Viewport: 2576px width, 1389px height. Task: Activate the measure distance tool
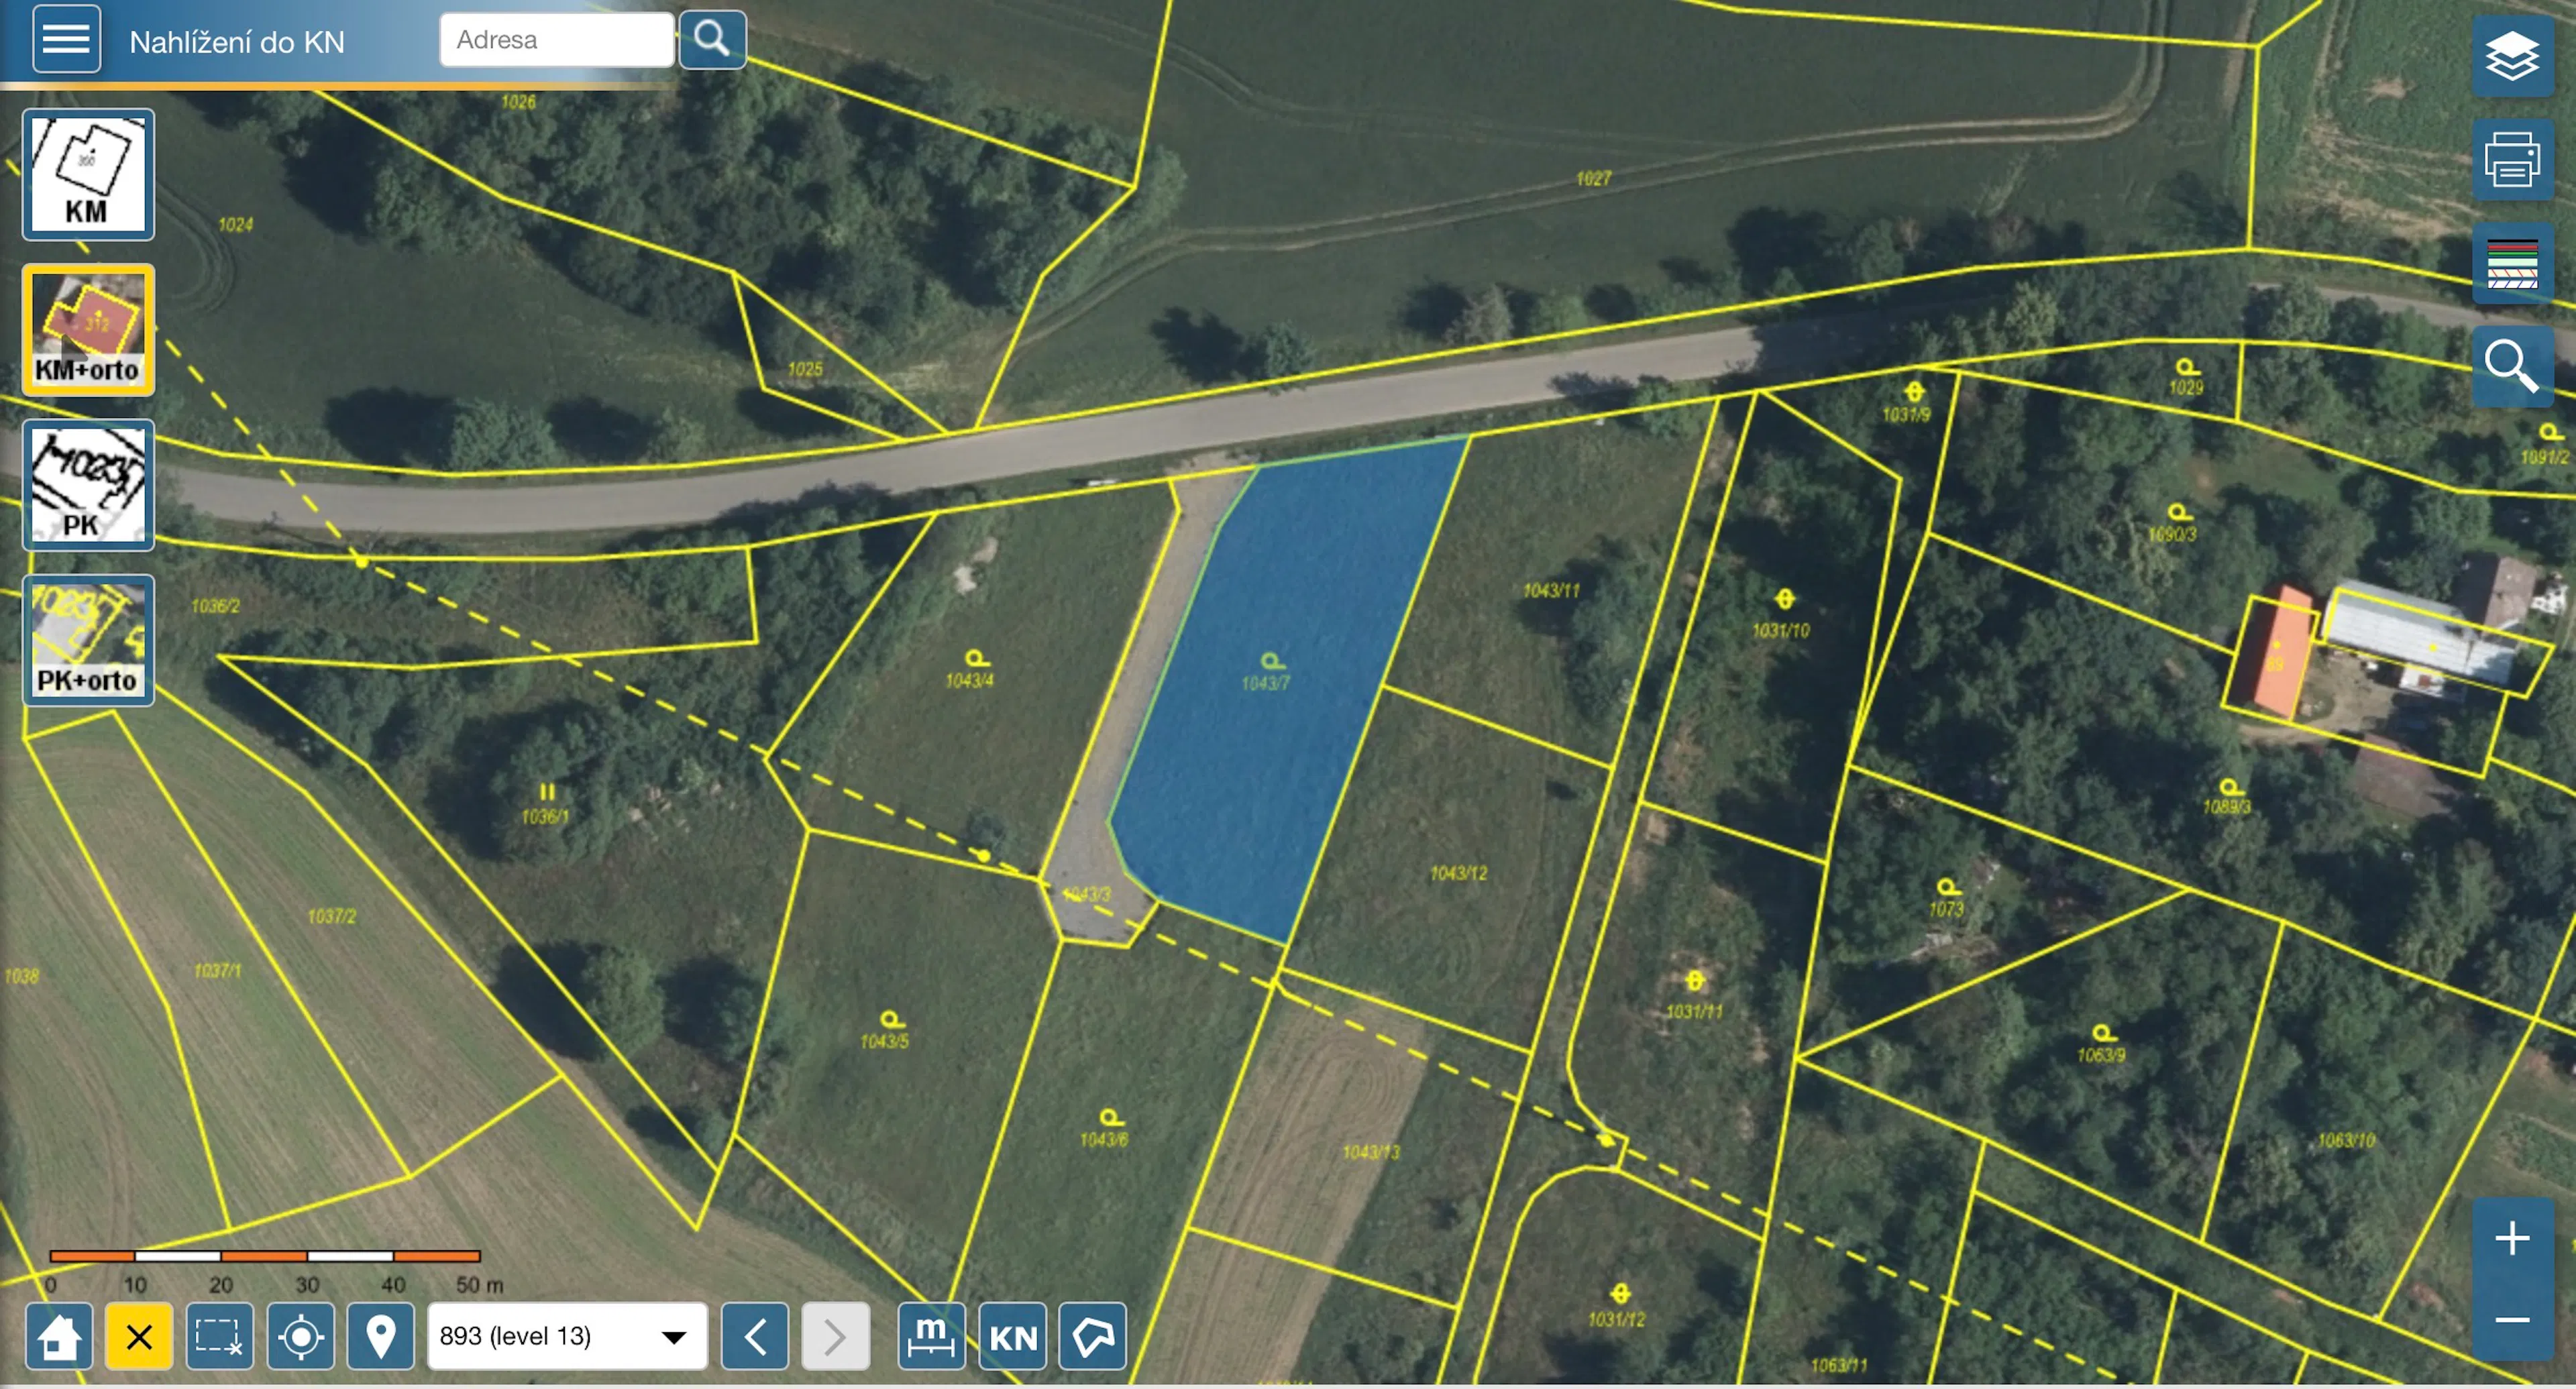coord(931,1336)
